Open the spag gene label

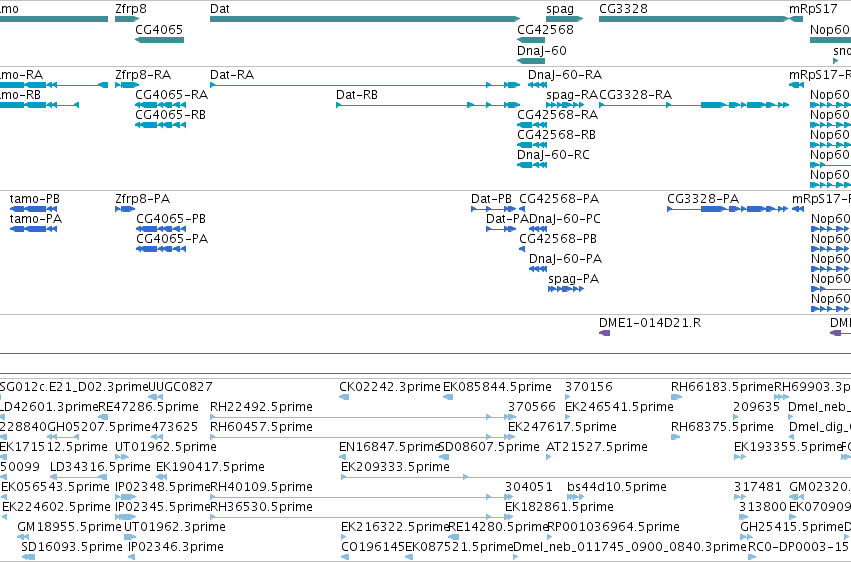click(x=560, y=9)
